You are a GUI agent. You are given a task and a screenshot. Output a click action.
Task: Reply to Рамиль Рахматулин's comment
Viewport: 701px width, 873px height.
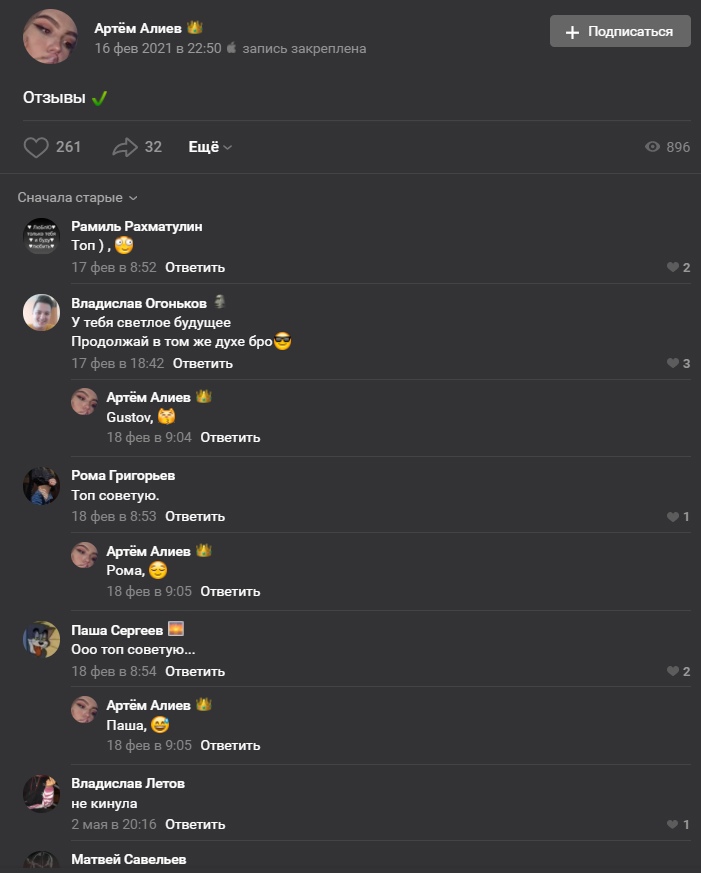[x=195, y=268]
